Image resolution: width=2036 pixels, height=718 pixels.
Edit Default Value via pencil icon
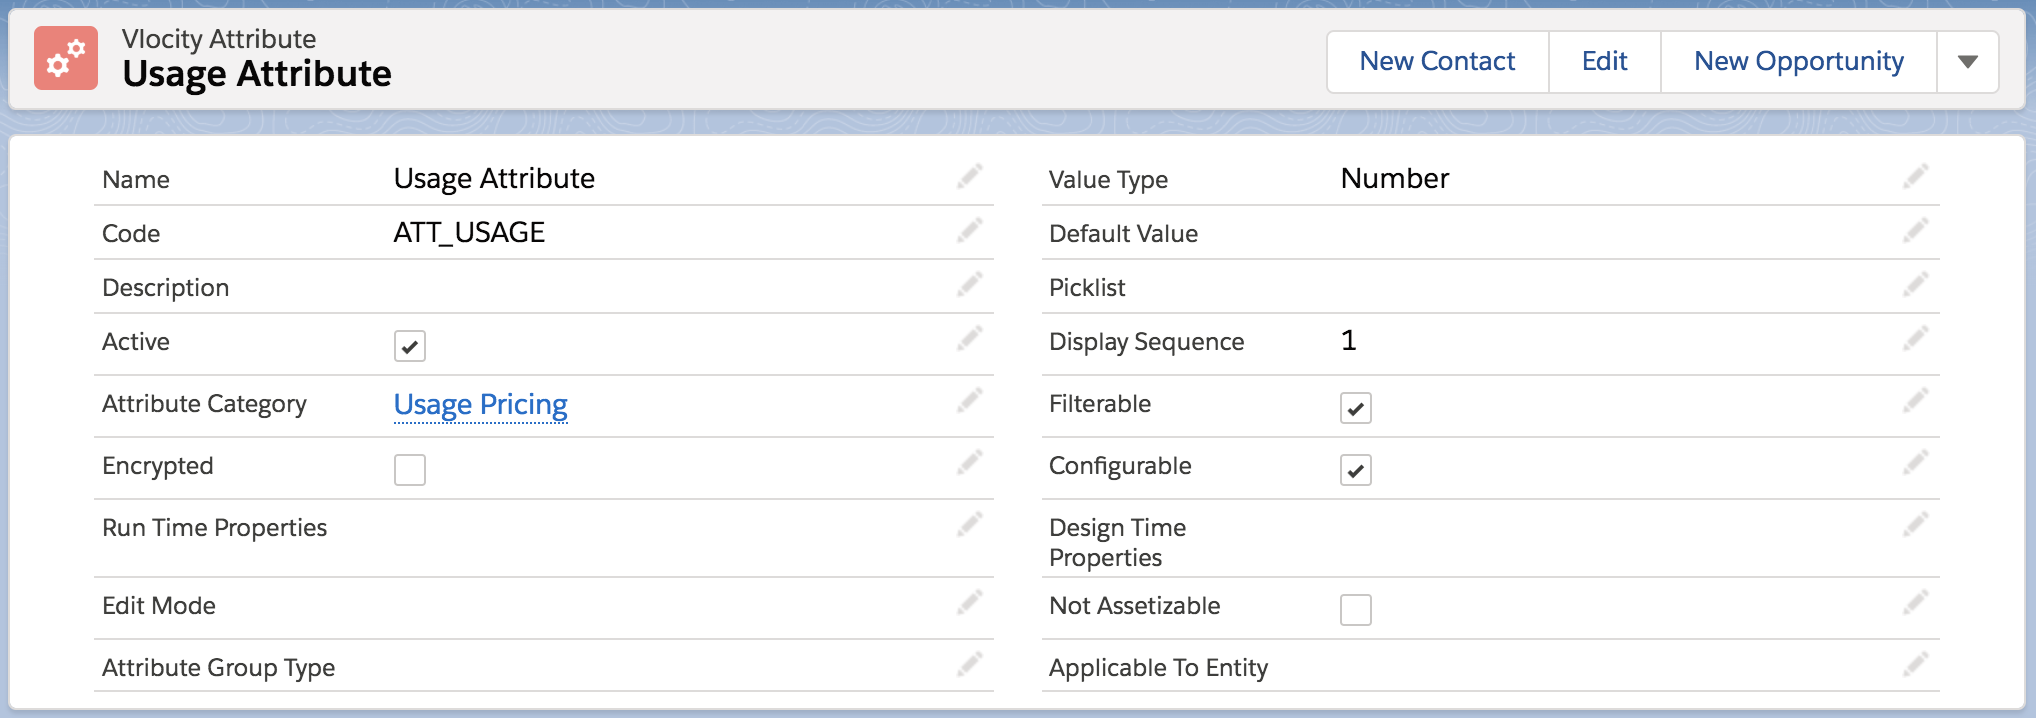click(x=1915, y=231)
